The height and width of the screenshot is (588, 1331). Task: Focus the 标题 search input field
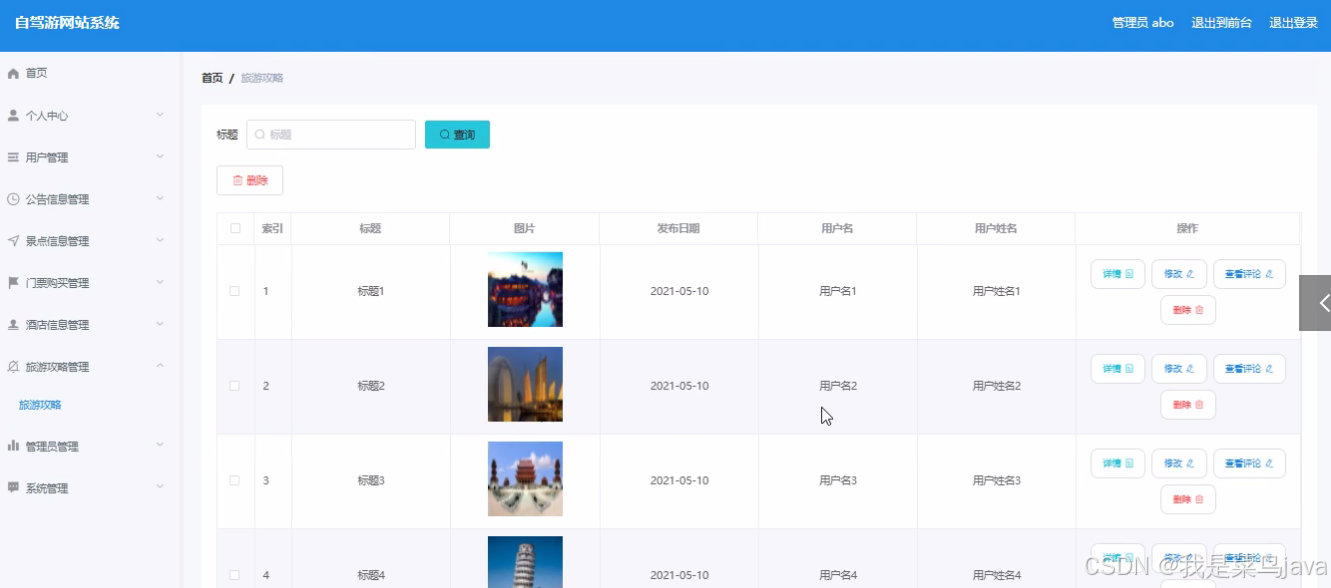pos(331,135)
